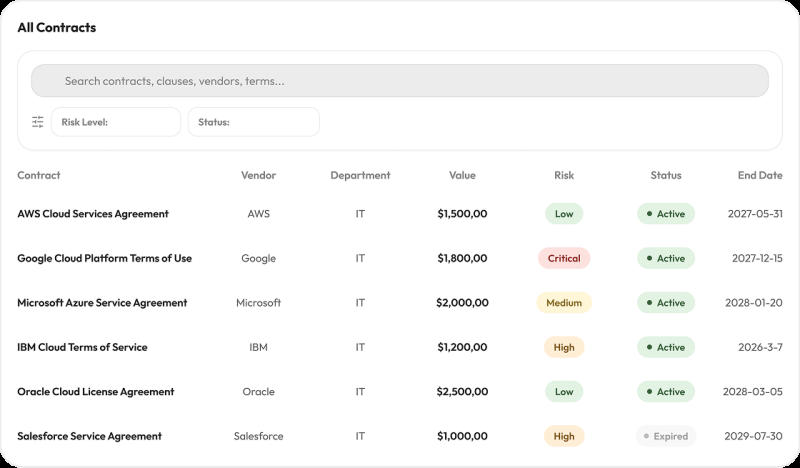
Task: Open Salesforce Service Agreement contract
Action: [x=89, y=436]
